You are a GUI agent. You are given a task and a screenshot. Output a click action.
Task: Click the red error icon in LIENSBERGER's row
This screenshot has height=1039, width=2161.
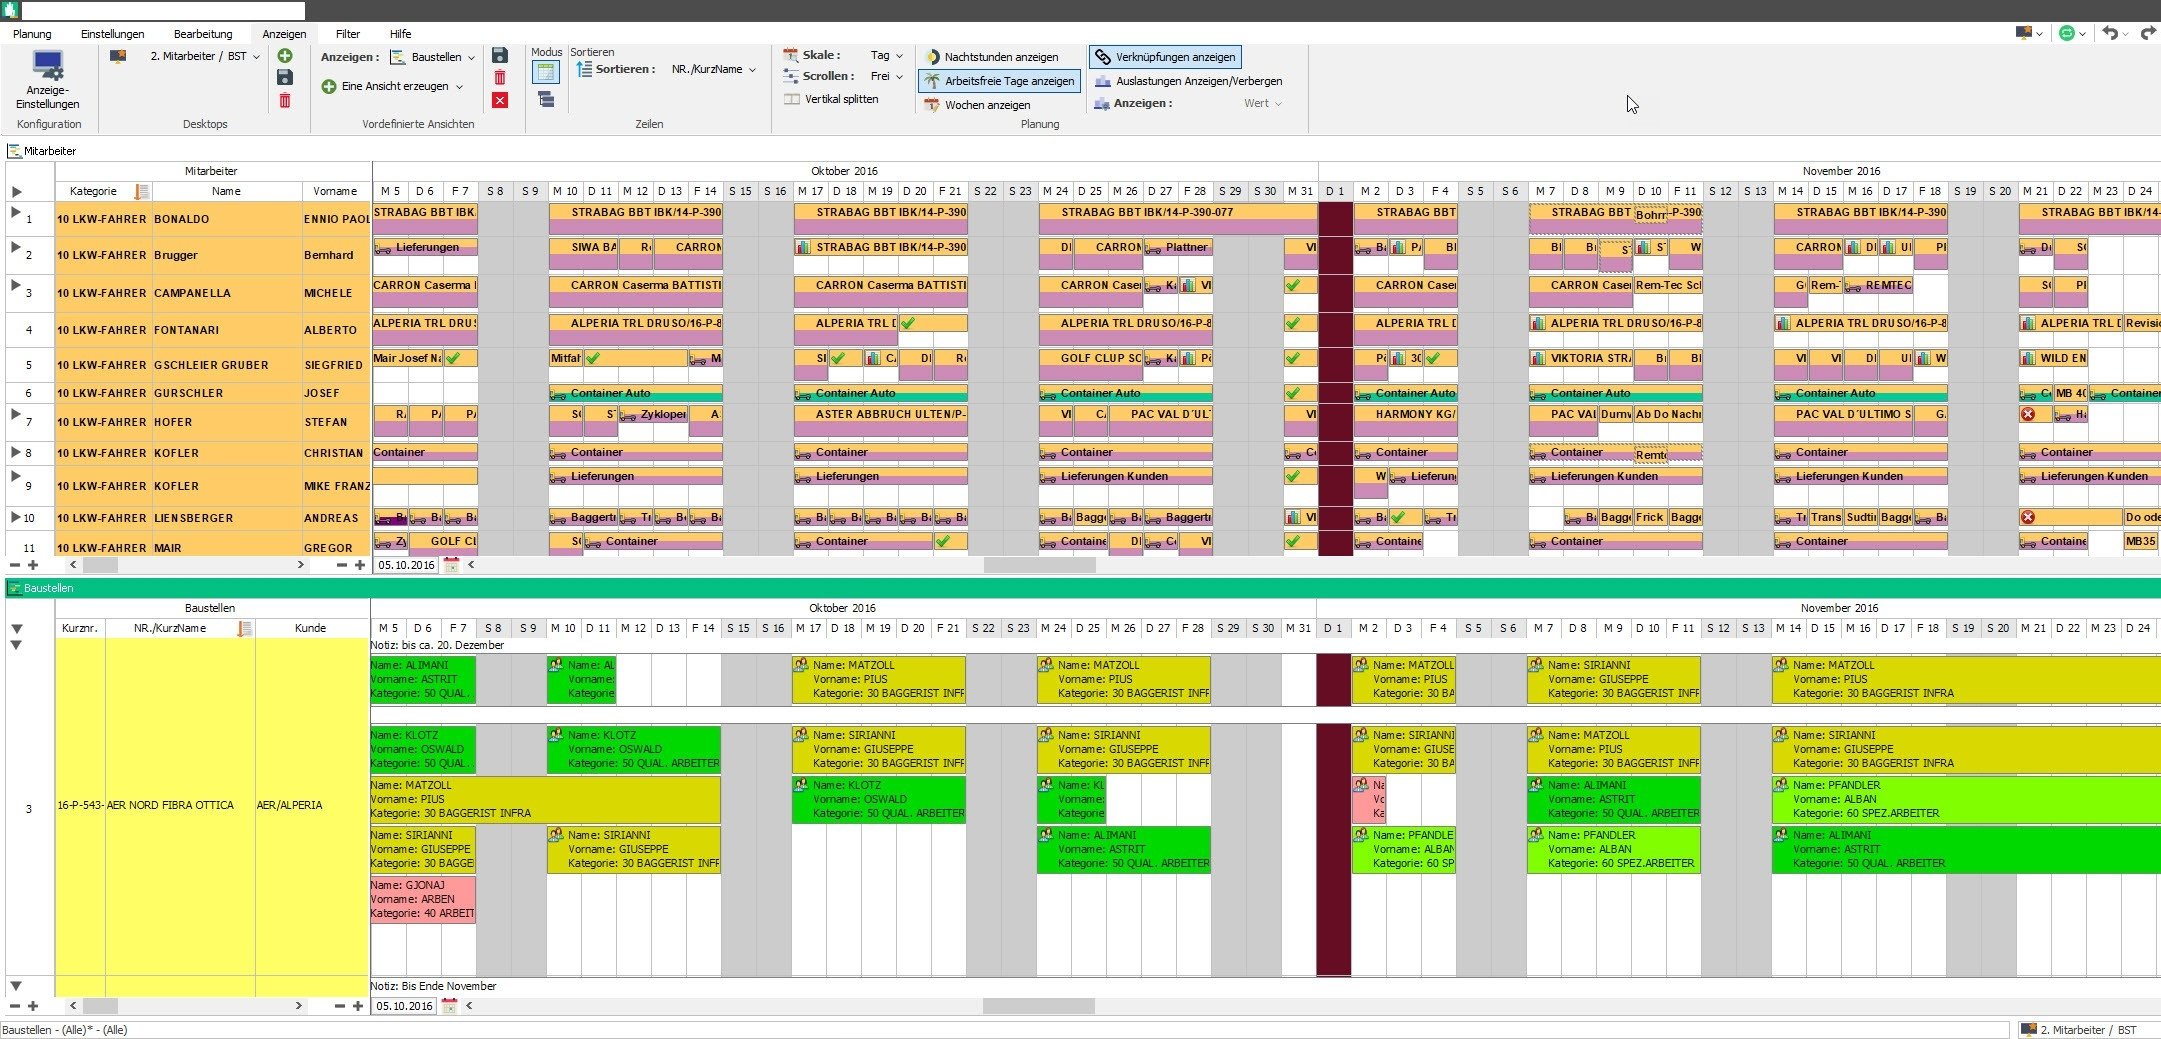point(2028,517)
